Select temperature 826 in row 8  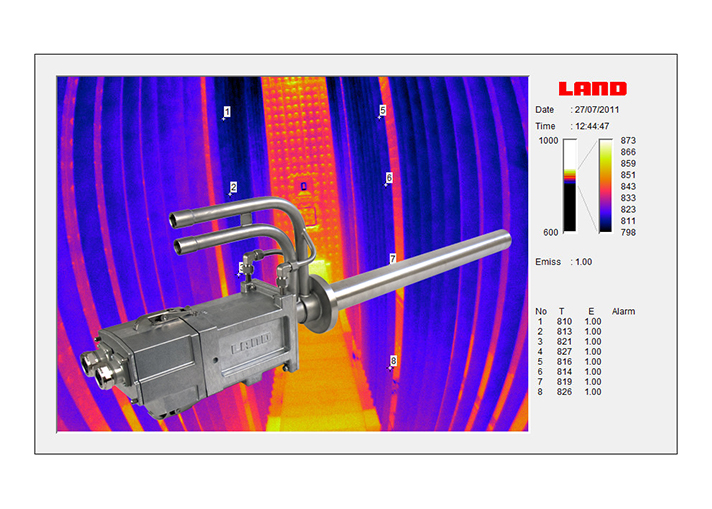tap(564, 392)
